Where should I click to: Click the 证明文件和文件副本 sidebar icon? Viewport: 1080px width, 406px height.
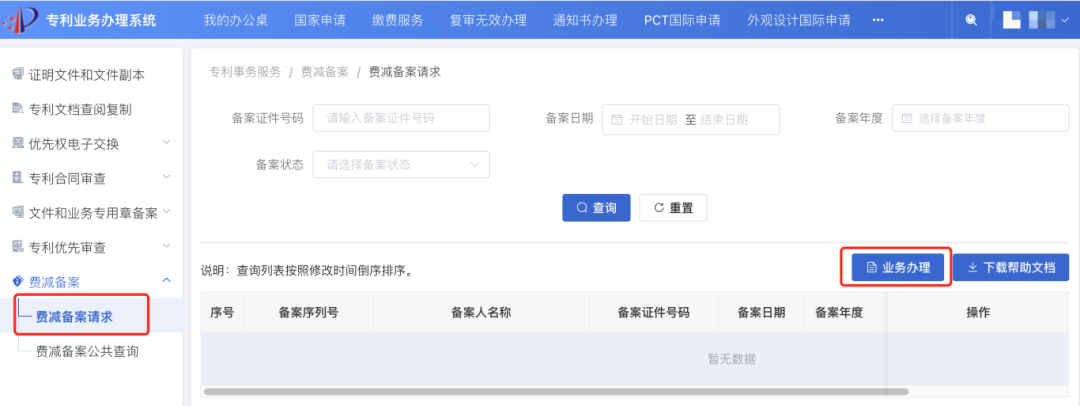[x=17, y=74]
